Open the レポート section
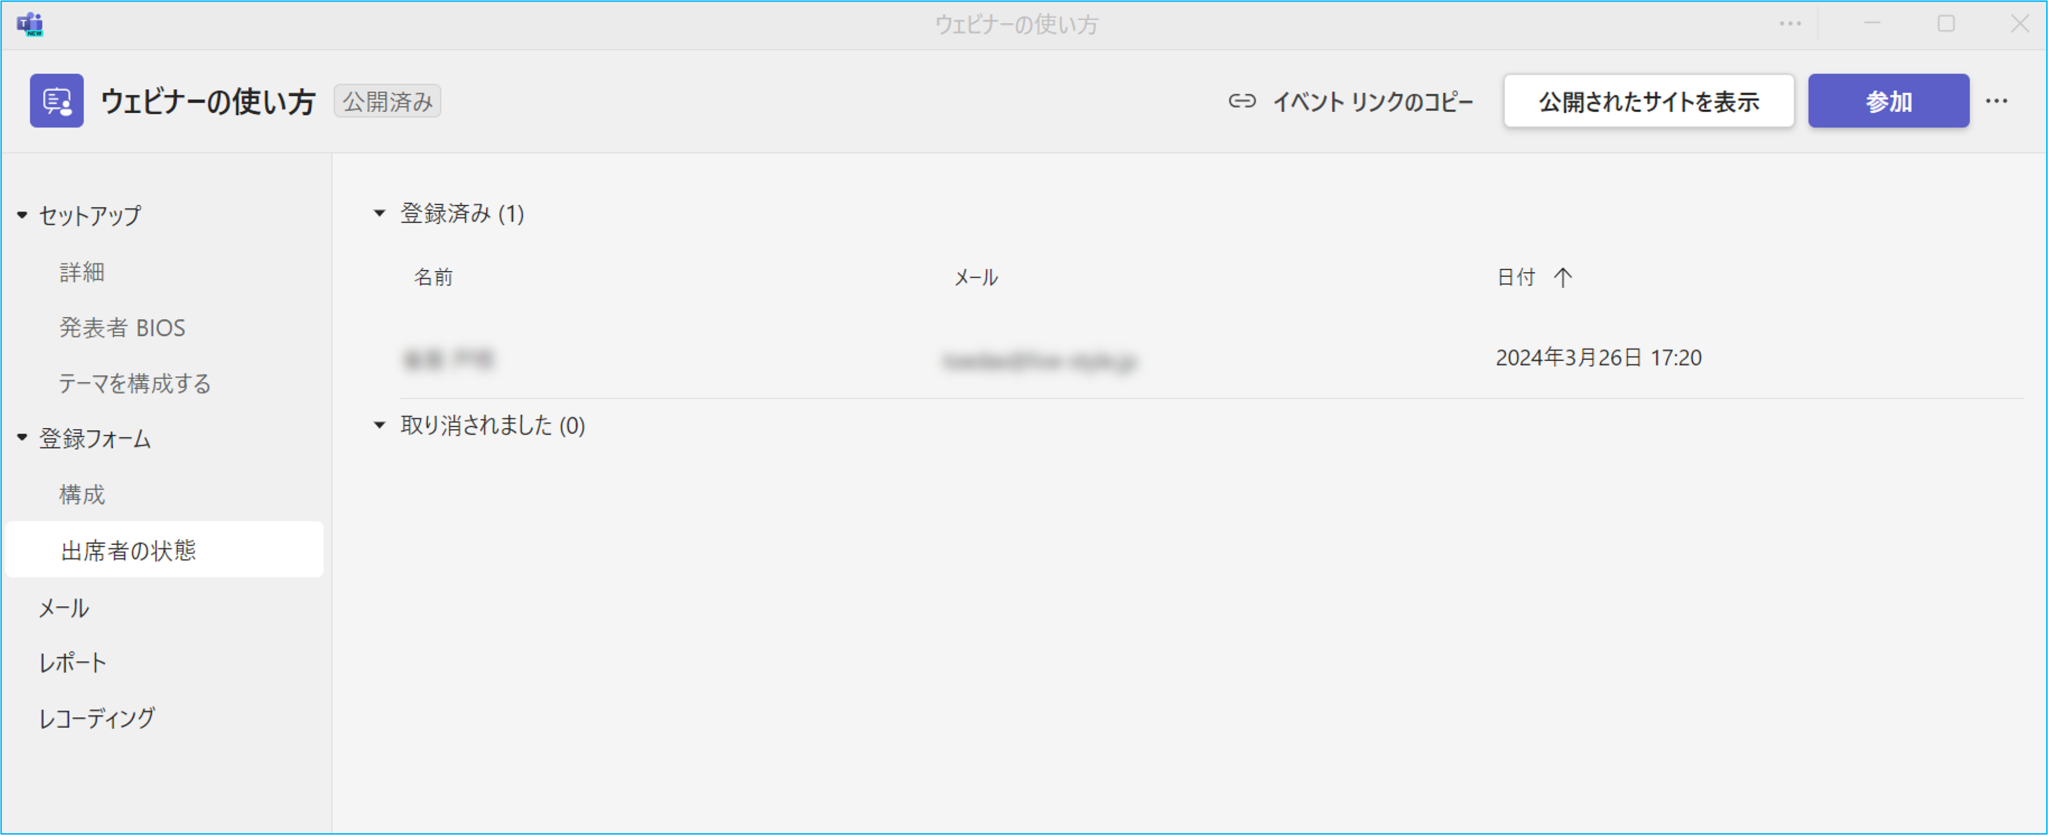The height and width of the screenshot is (835, 2048). pos(73,663)
